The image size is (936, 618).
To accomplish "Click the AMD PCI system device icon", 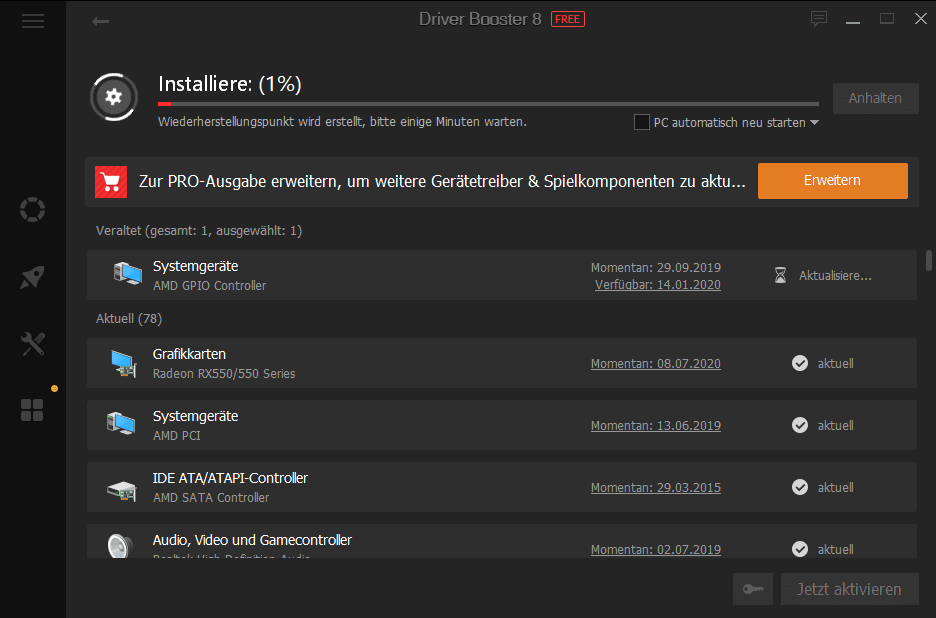I will pyautogui.click(x=121, y=424).
